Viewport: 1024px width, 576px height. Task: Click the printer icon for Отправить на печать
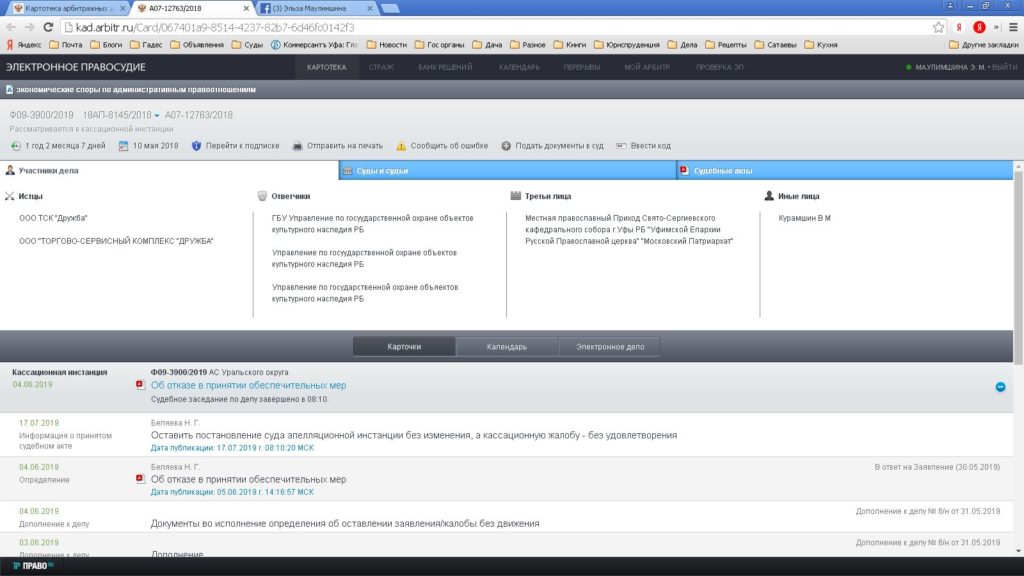click(x=297, y=146)
